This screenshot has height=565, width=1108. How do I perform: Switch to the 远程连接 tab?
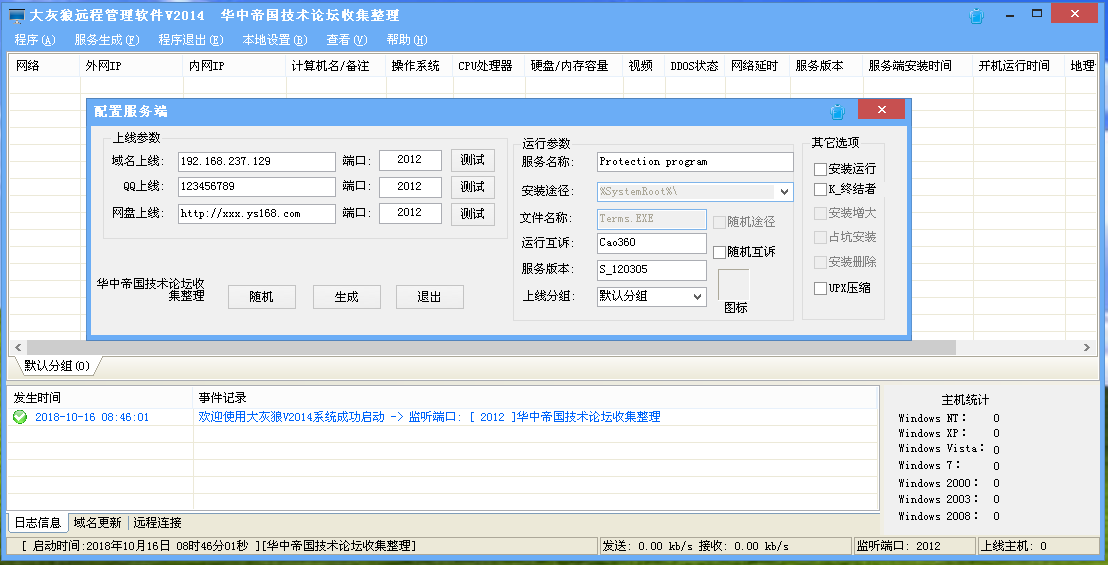coord(158,523)
